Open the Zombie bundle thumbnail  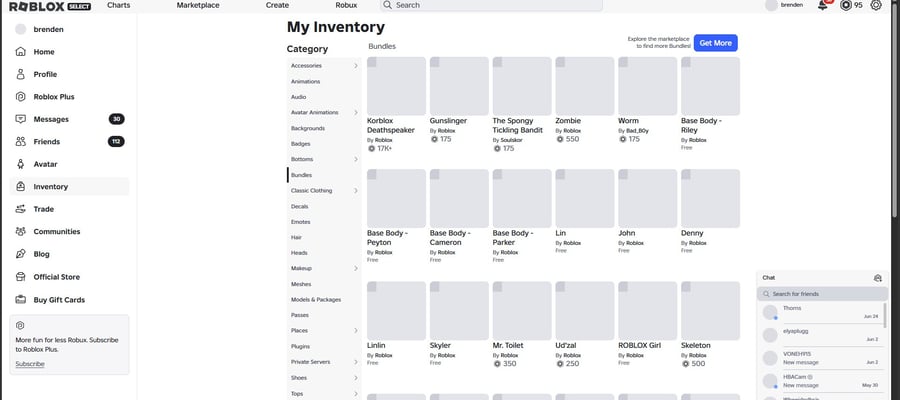point(585,86)
